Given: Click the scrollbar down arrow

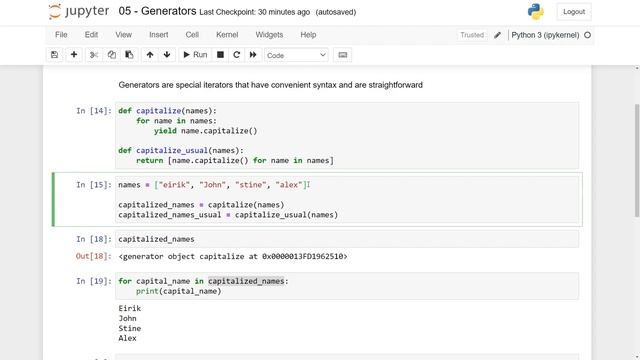Looking at the screenshot, I should click(637, 357).
